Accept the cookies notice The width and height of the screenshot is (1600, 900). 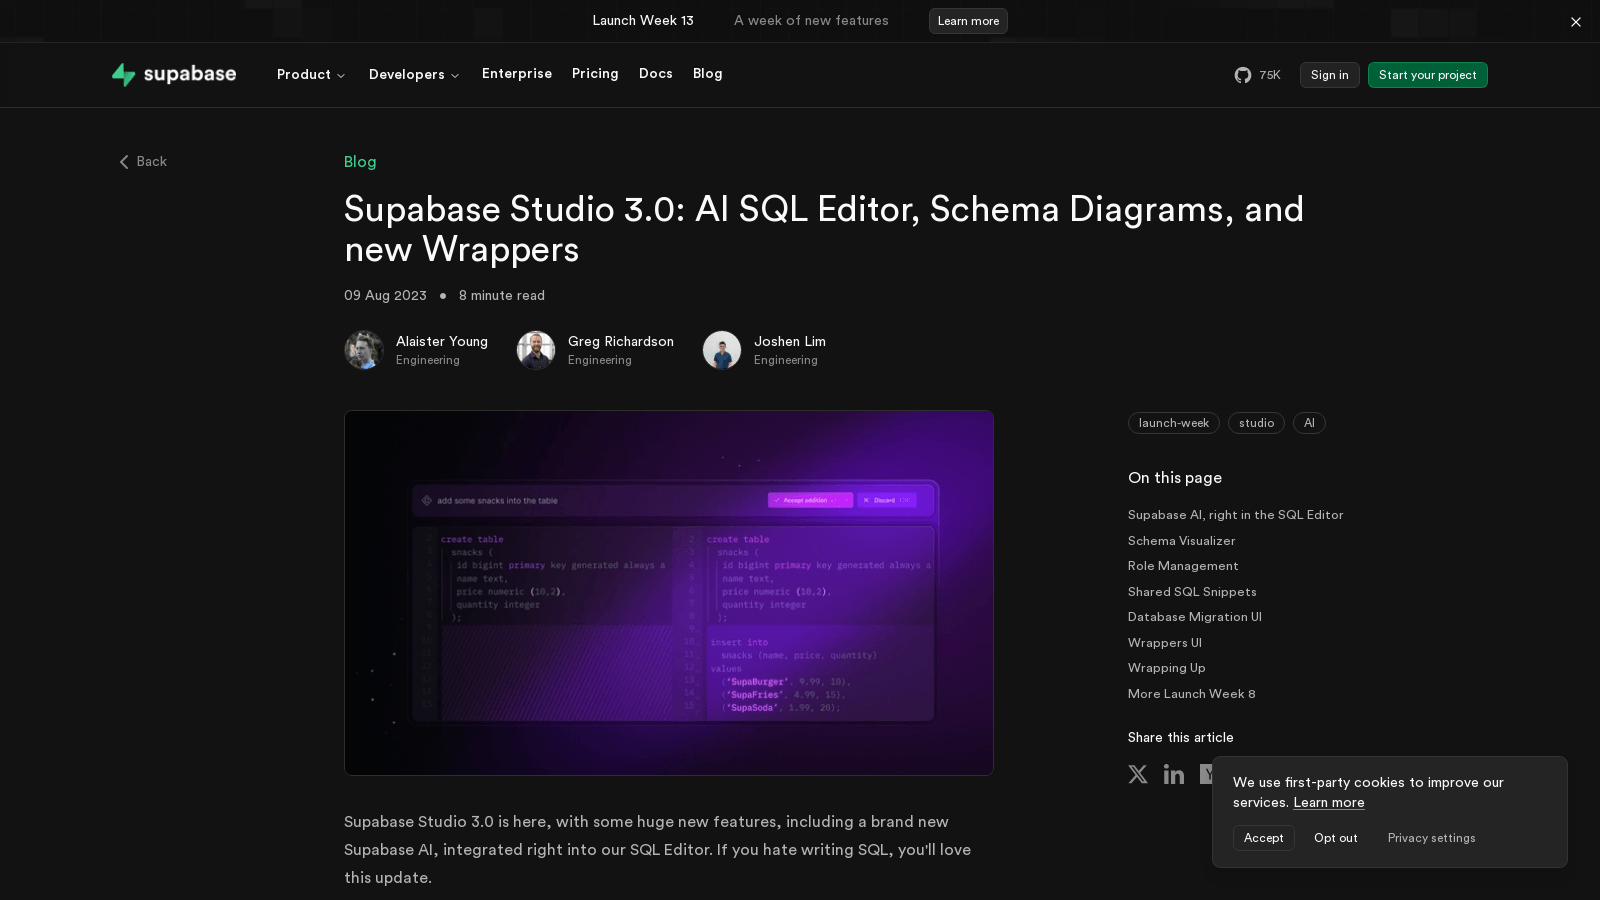[x=1263, y=838]
